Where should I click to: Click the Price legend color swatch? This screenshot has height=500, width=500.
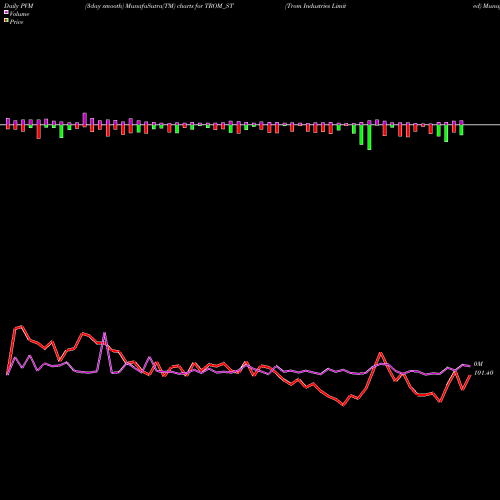click(6, 21)
